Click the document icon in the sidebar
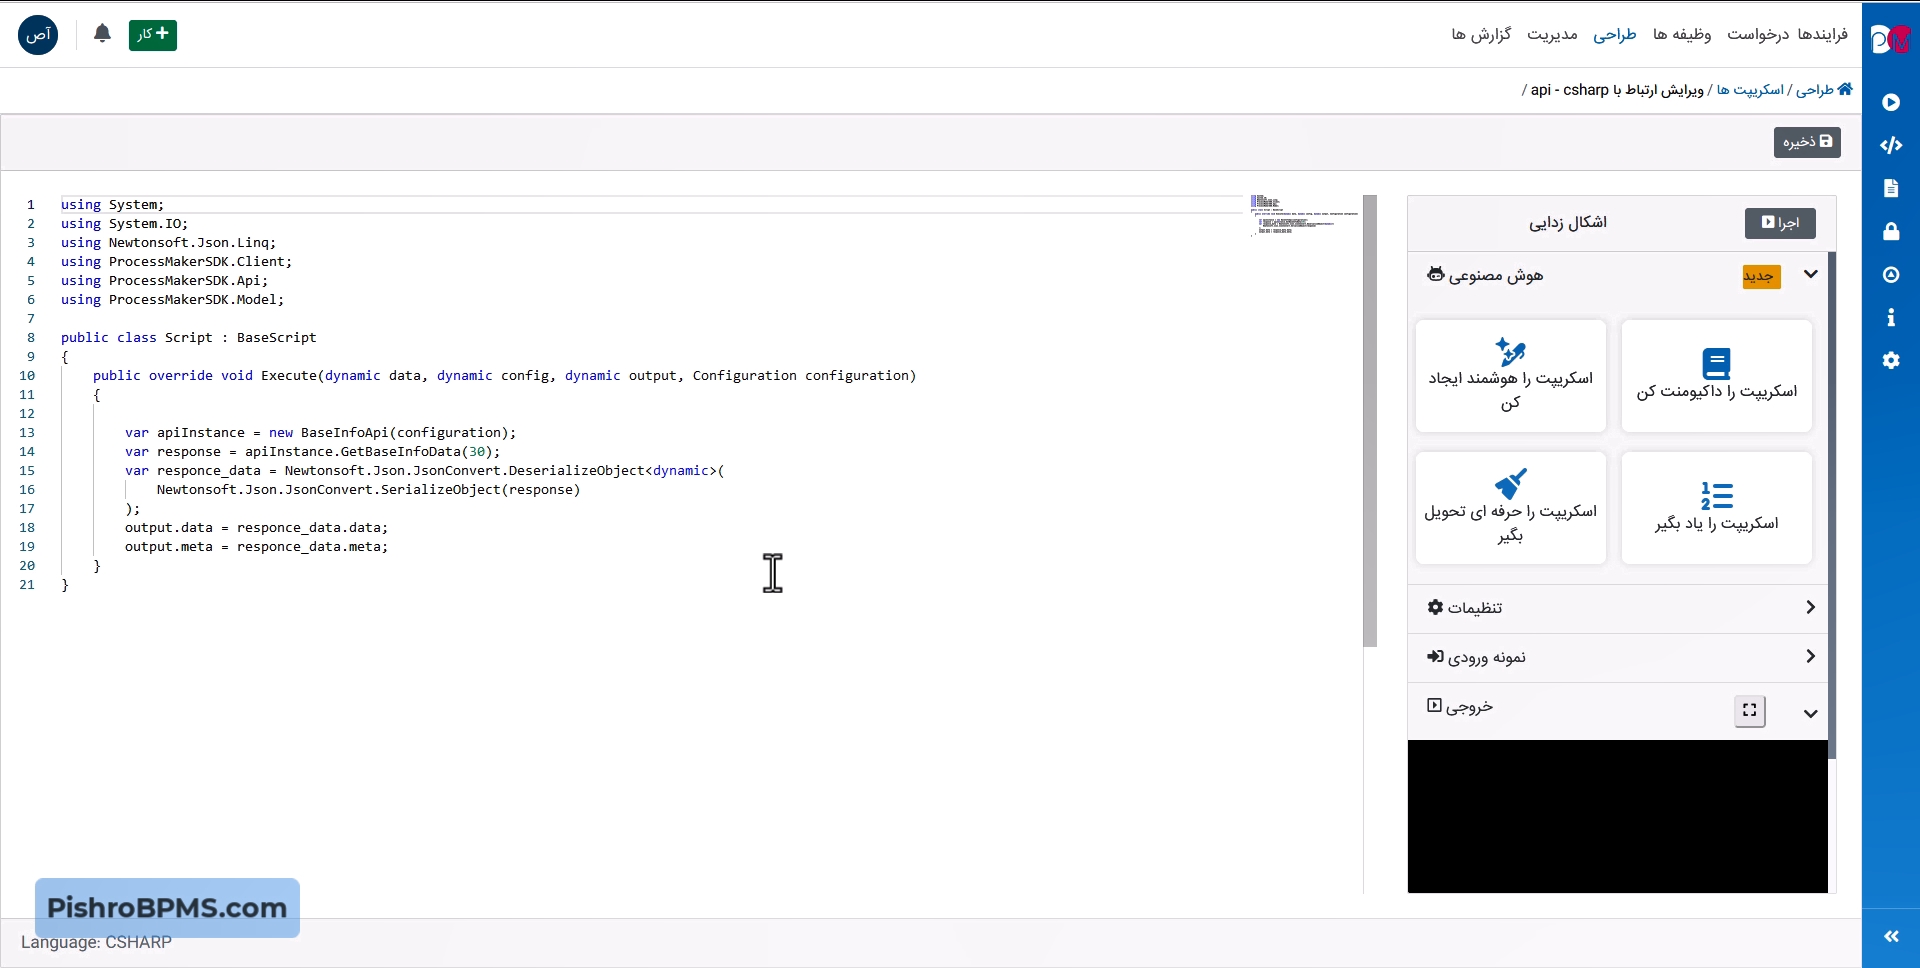1920x968 pixels. pos(1890,188)
